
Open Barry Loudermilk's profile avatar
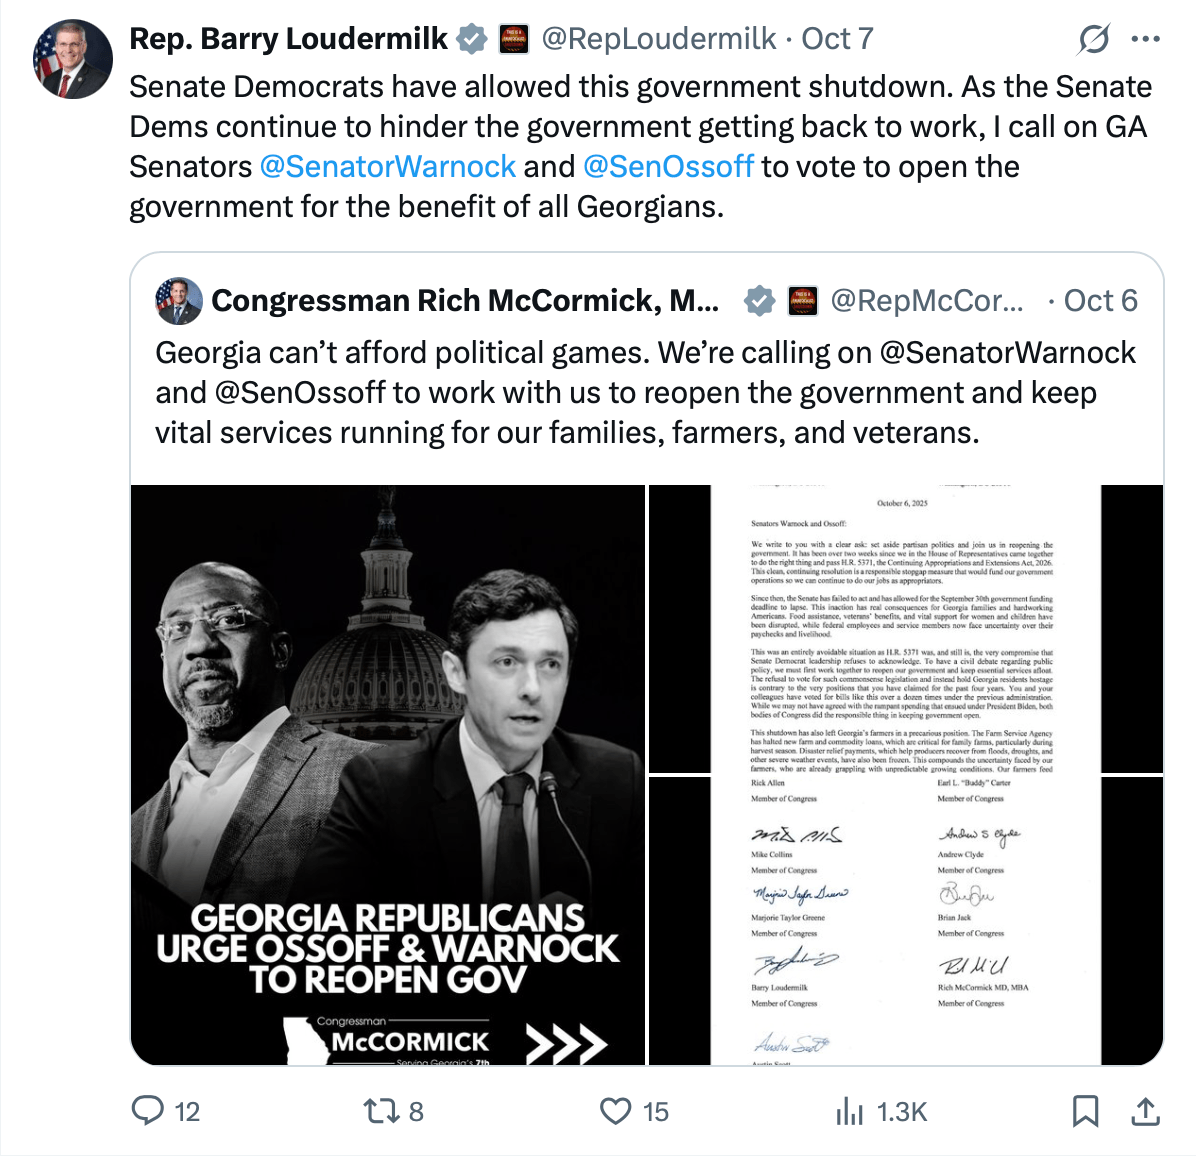(72, 59)
